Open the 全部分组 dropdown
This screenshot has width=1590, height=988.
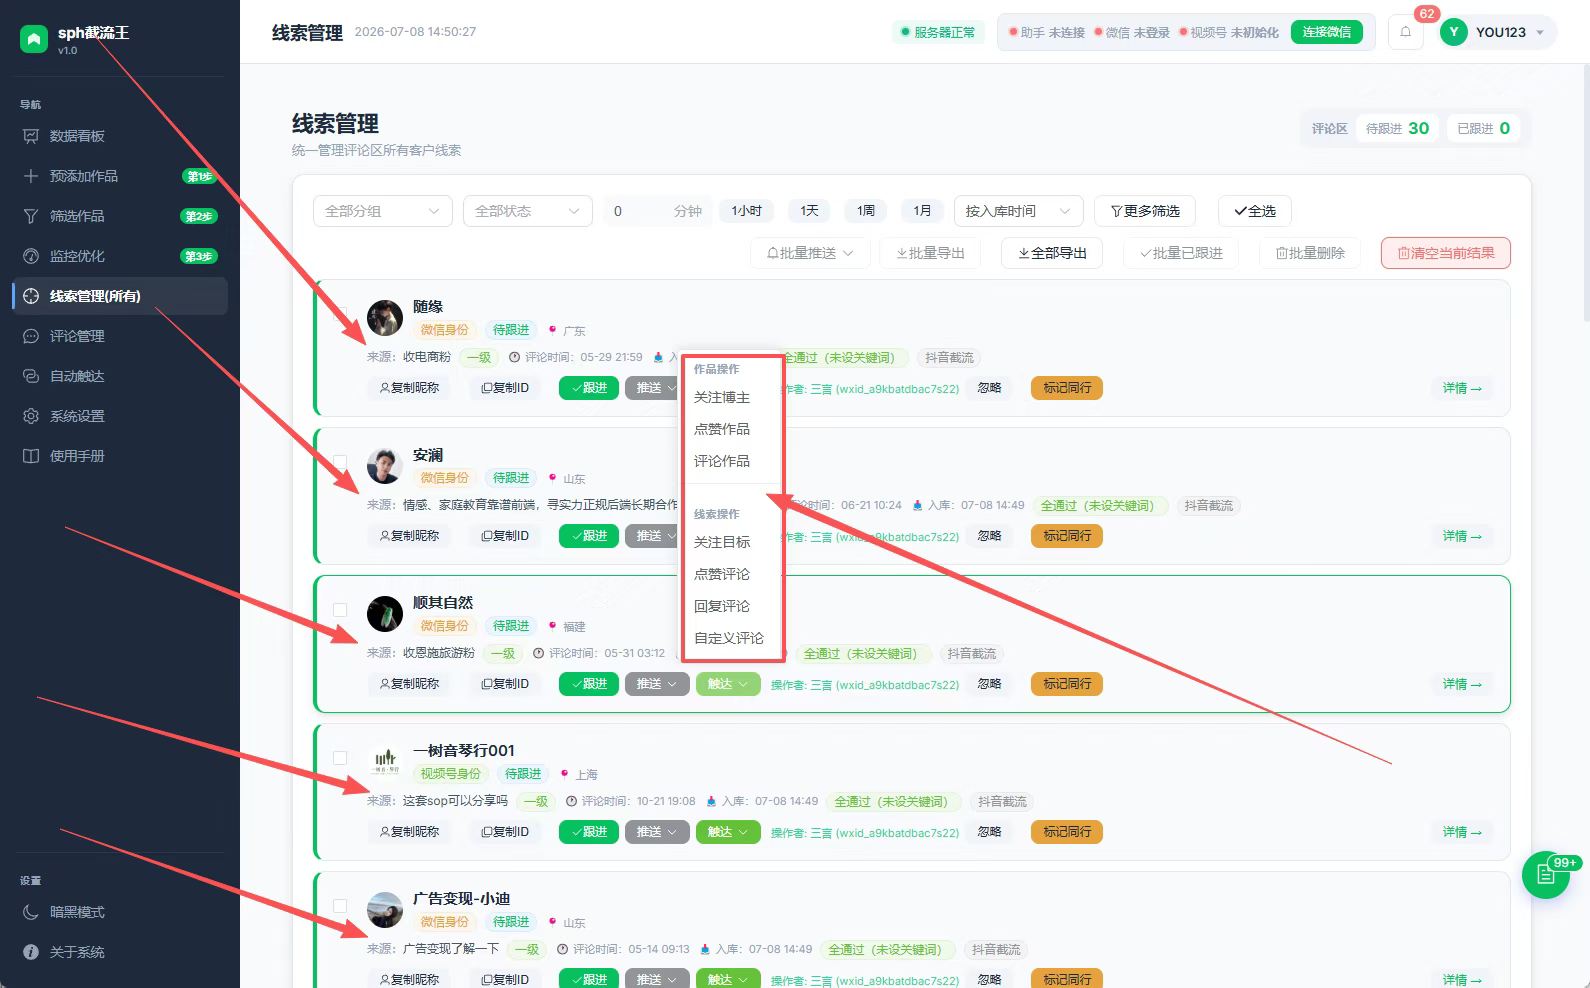(x=383, y=211)
